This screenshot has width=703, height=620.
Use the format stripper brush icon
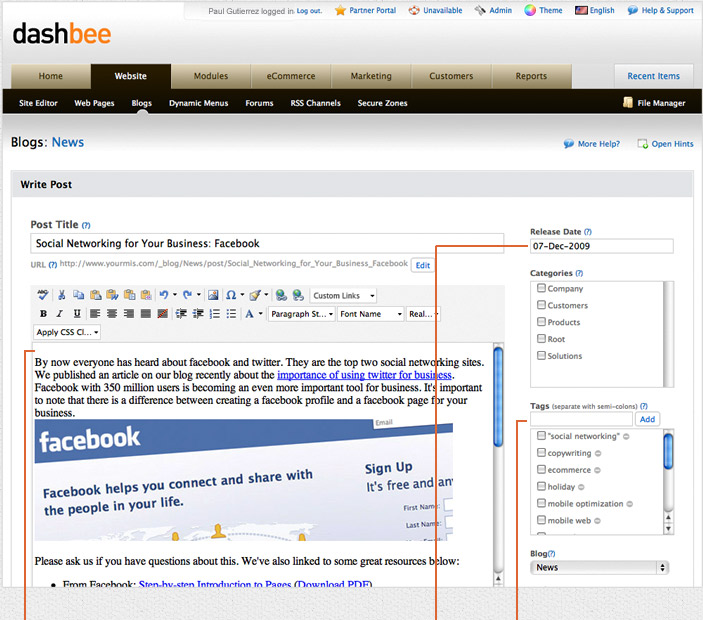pyautogui.click(x=255, y=295)
